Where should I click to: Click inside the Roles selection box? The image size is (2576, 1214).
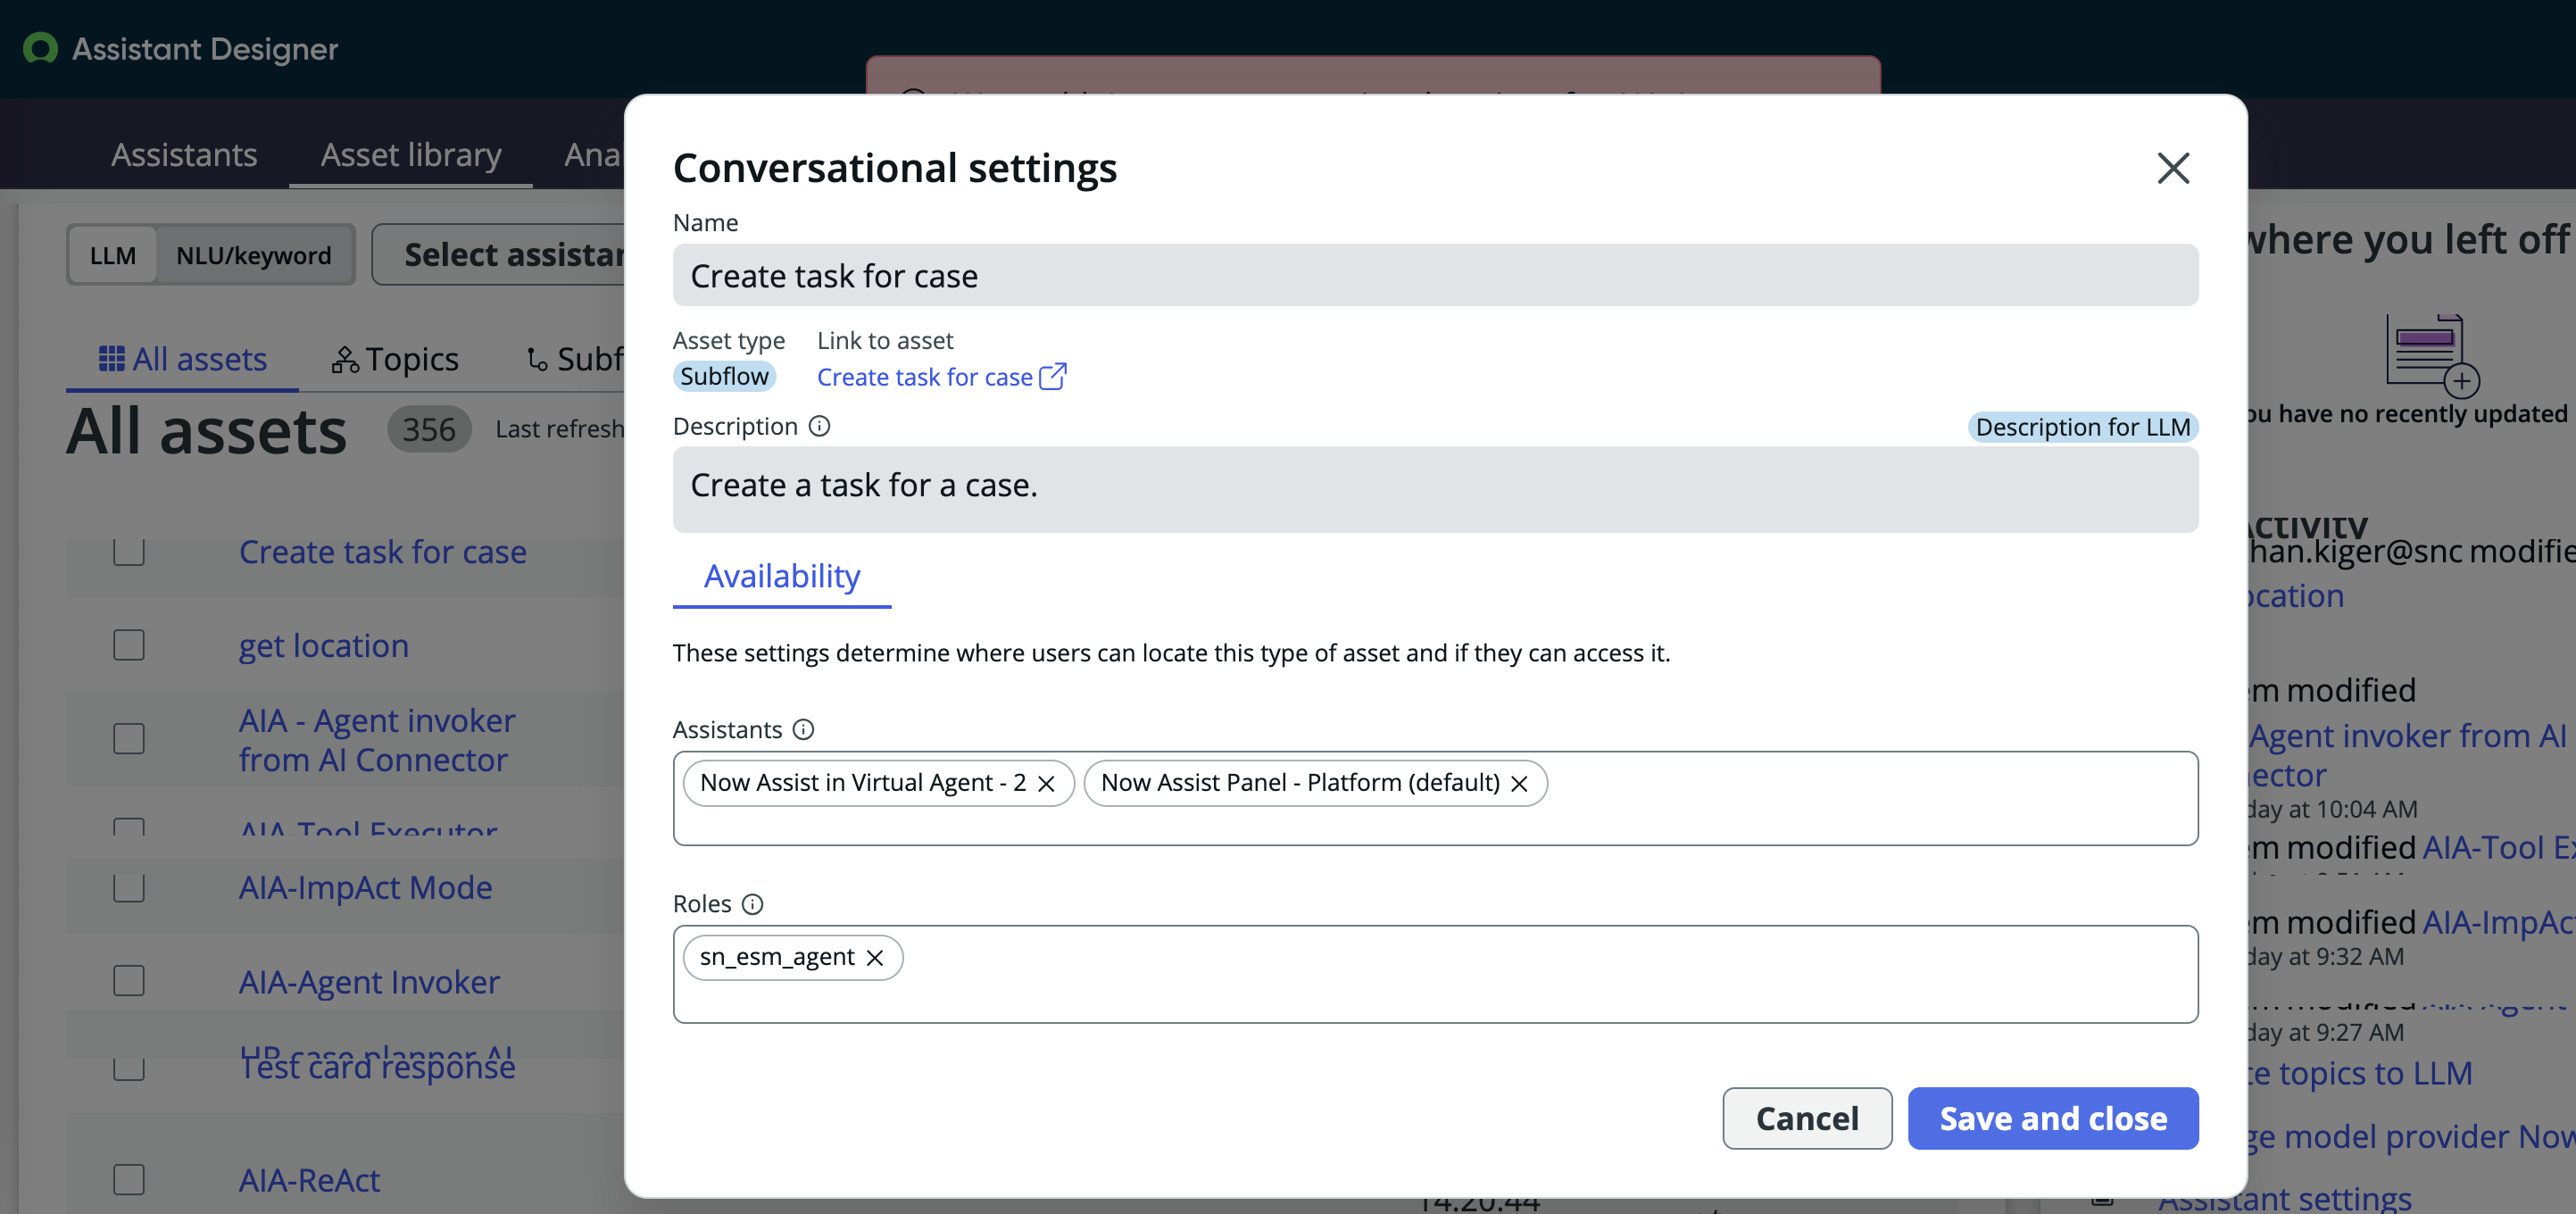[1435, 974]
